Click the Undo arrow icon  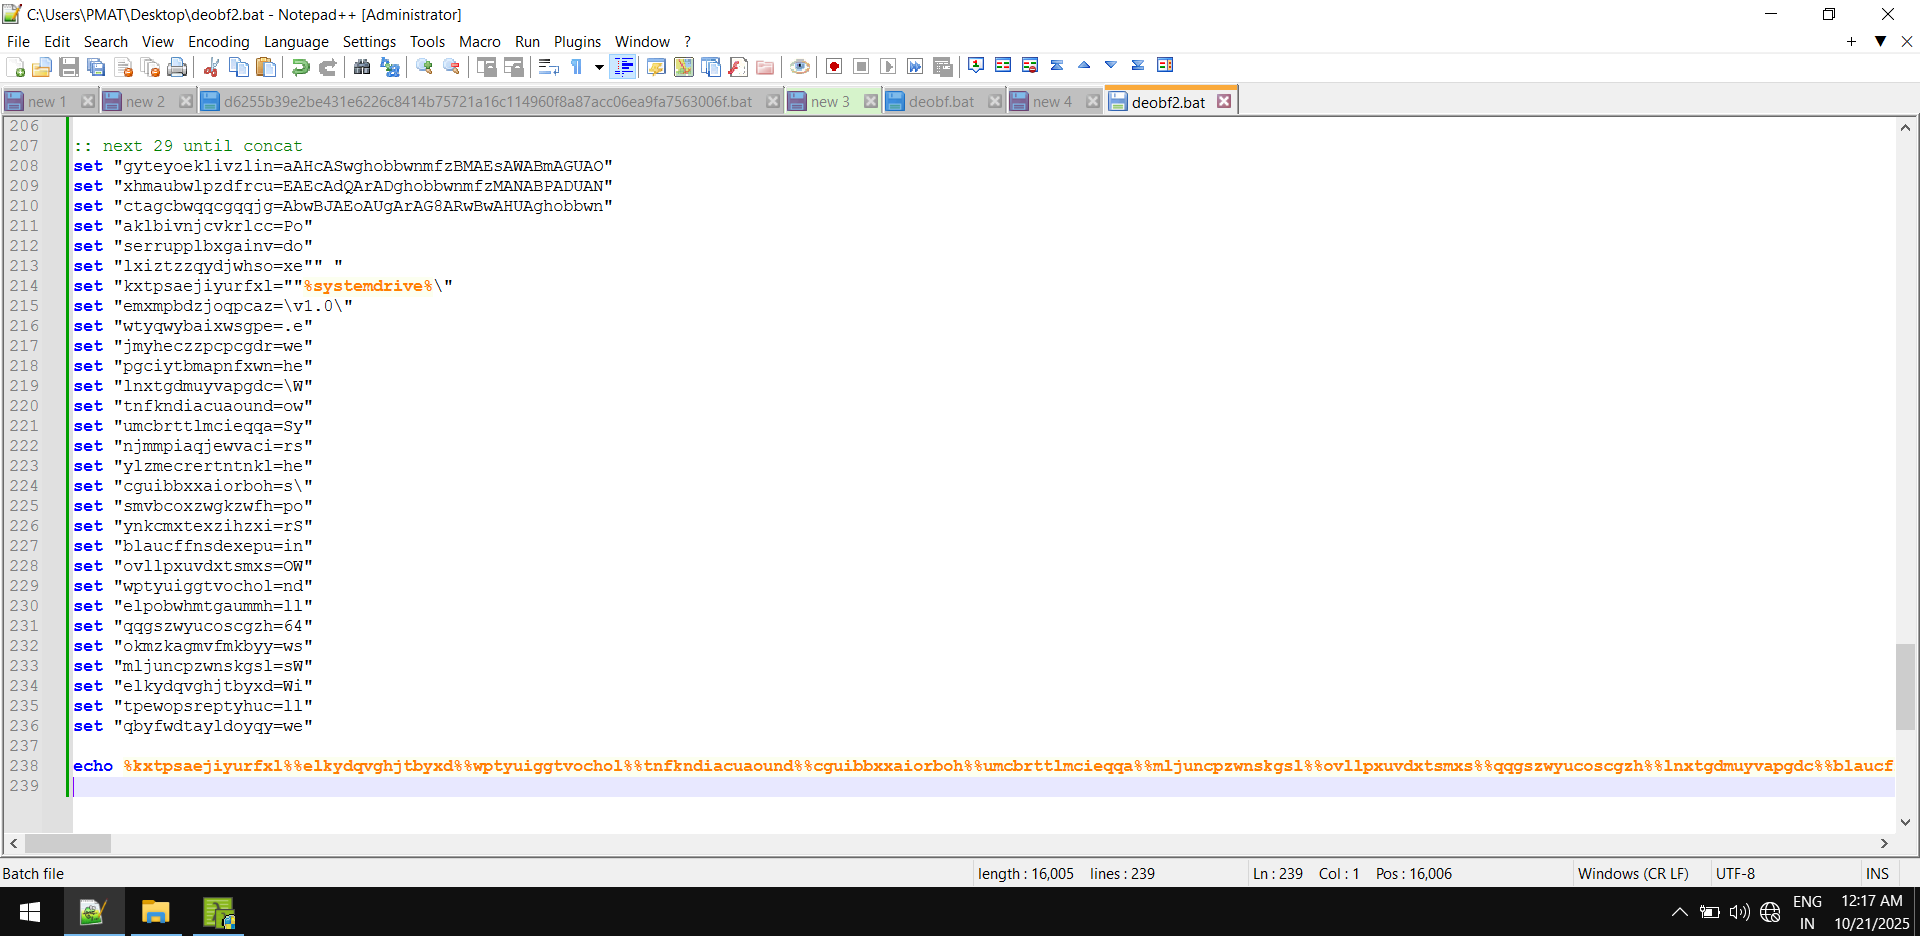click(x=300, y=67)
